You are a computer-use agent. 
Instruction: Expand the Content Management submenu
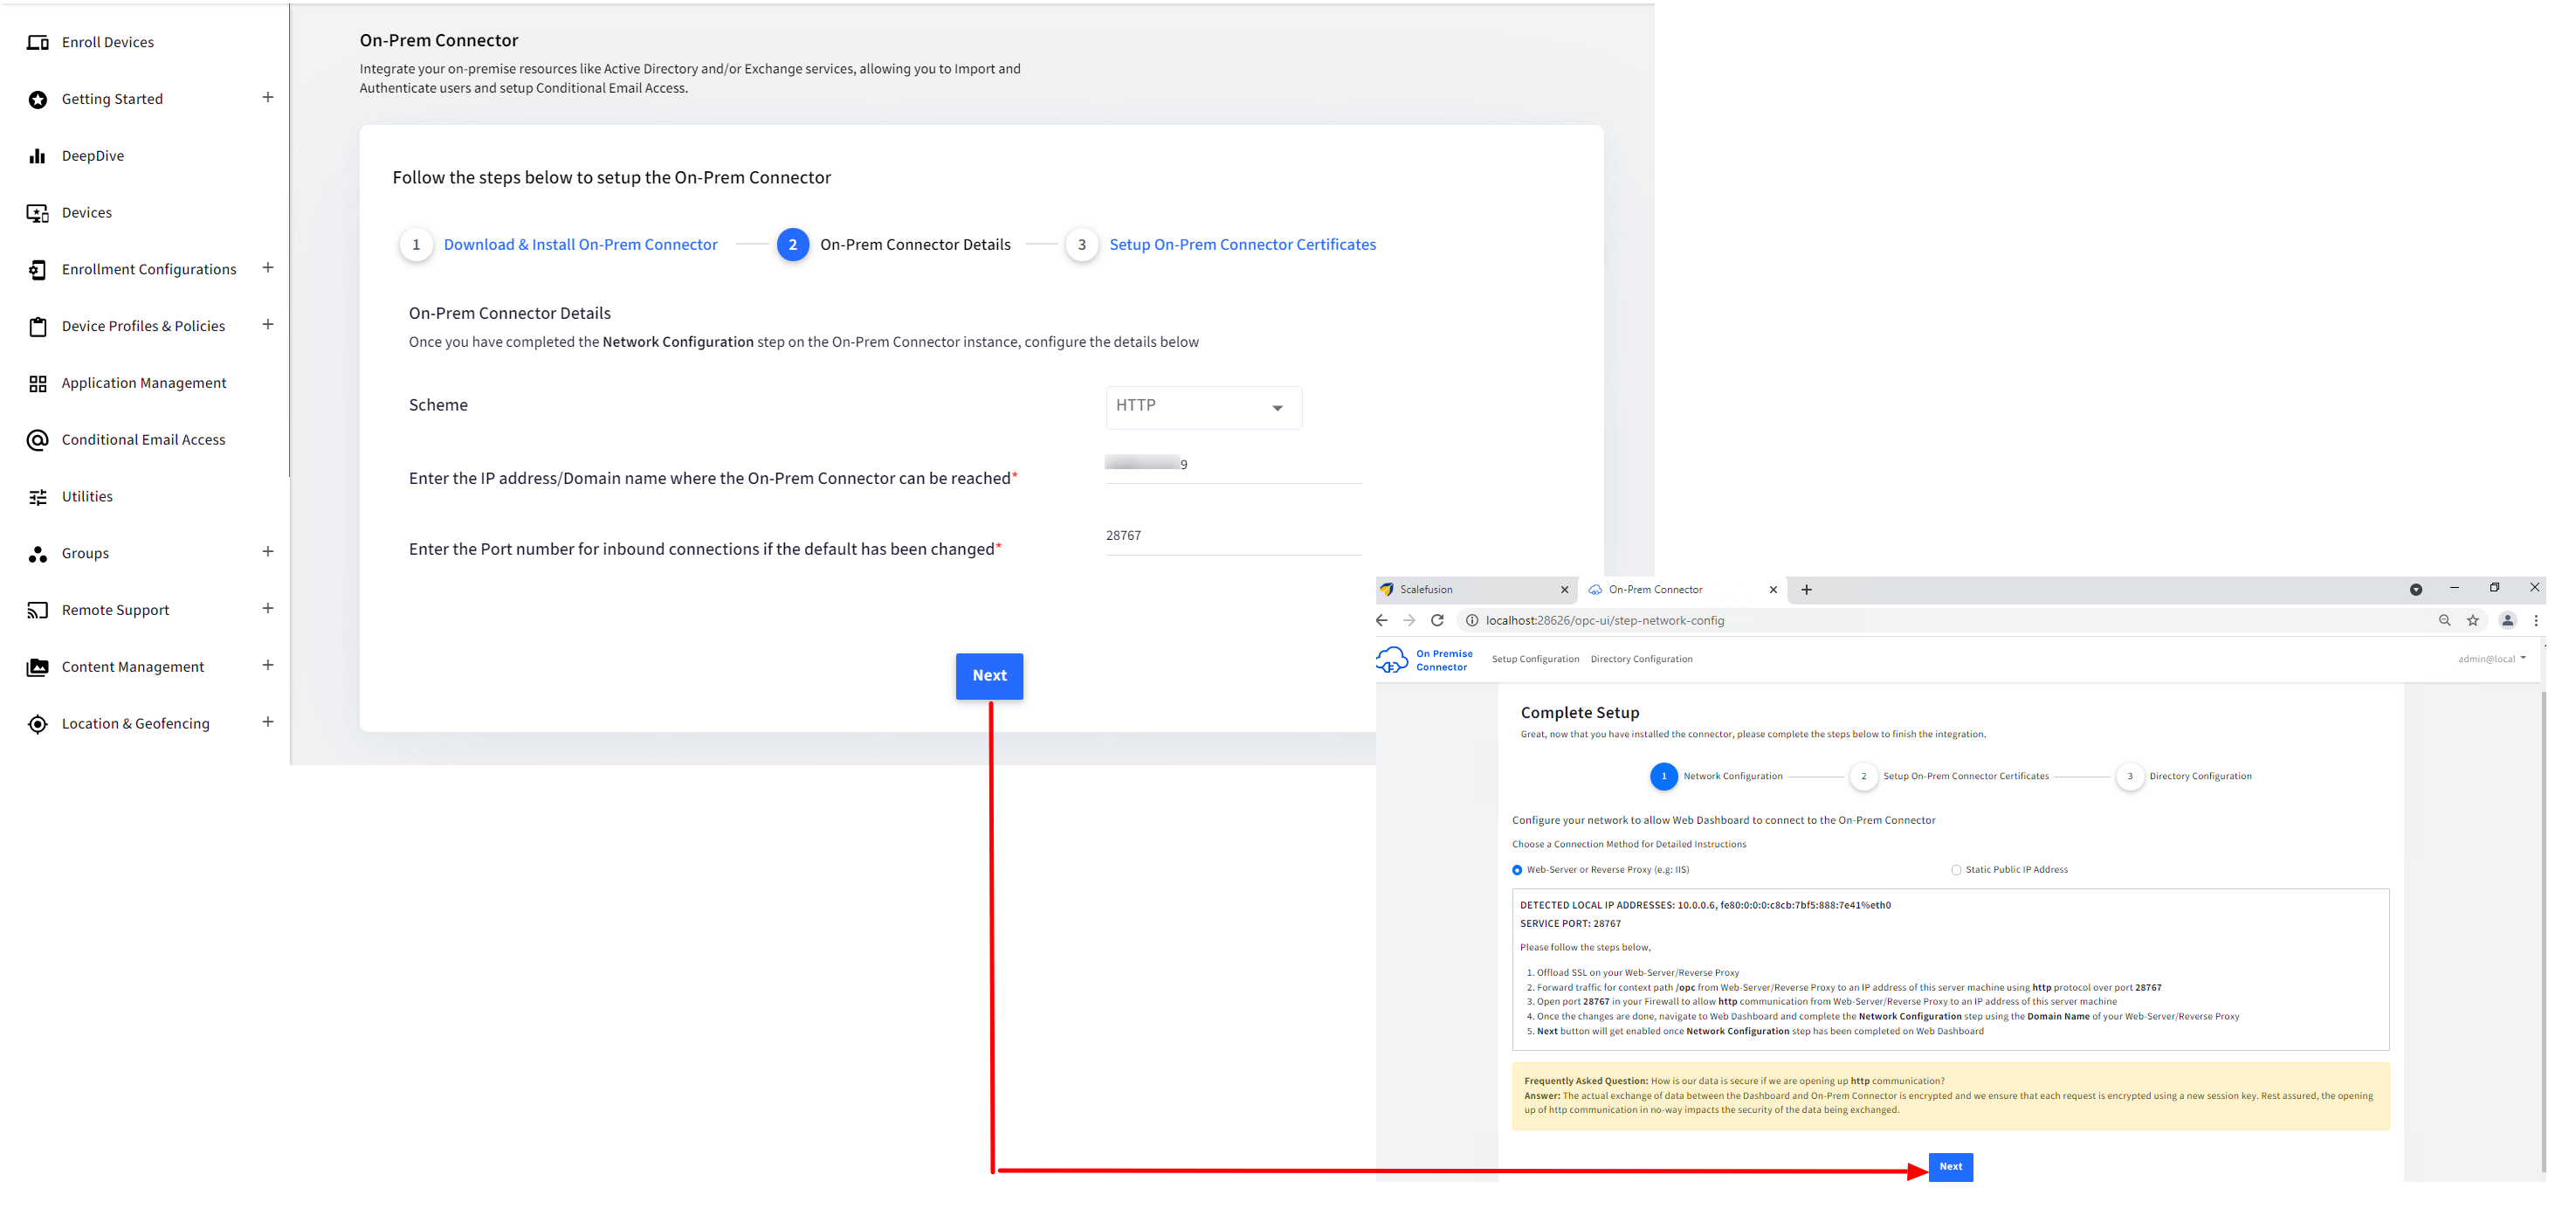pos(268,666)
